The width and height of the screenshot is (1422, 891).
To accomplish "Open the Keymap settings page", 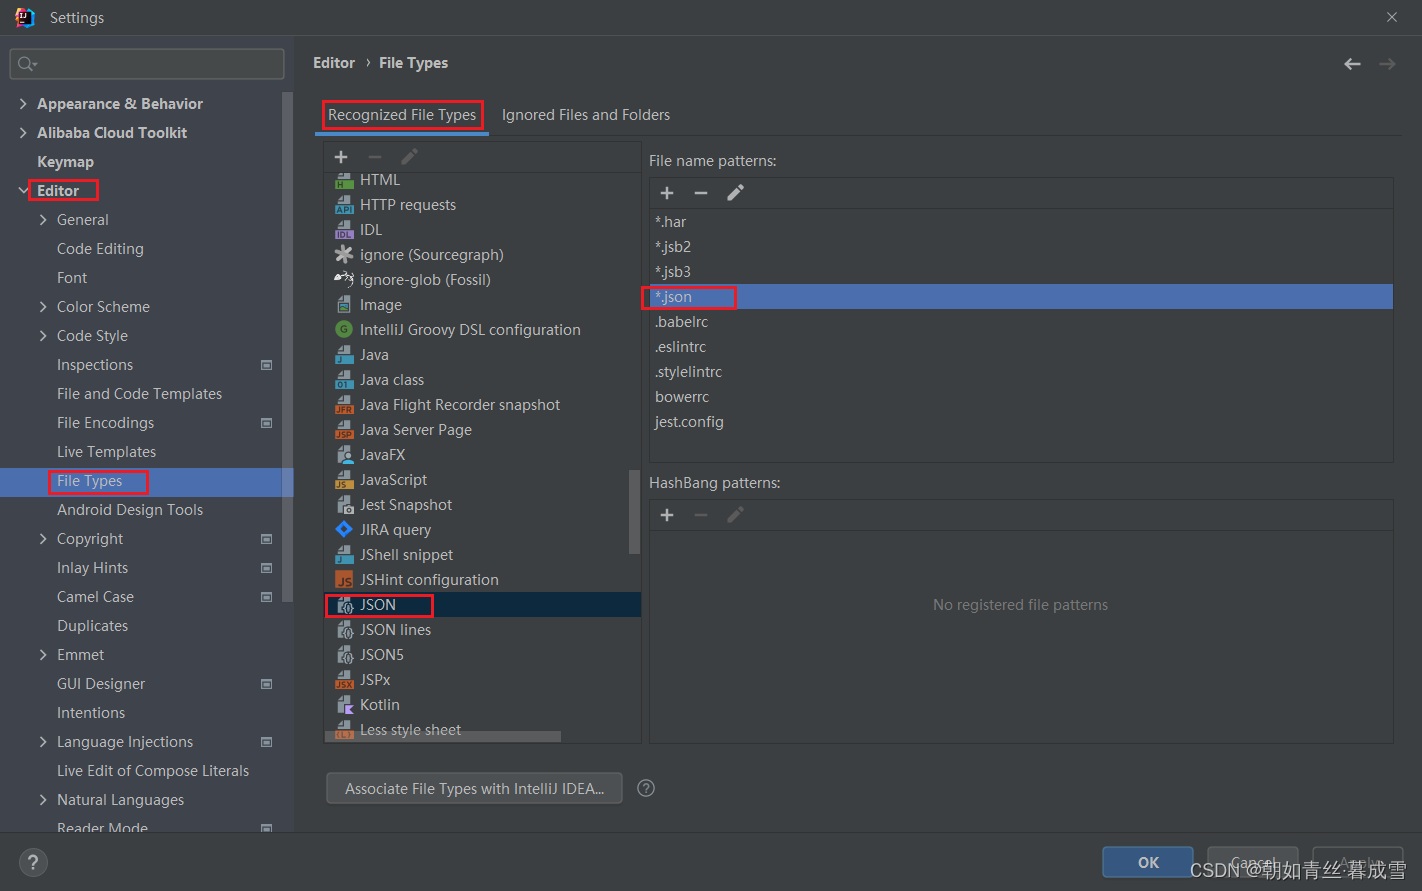I will [x=65, y=162].
